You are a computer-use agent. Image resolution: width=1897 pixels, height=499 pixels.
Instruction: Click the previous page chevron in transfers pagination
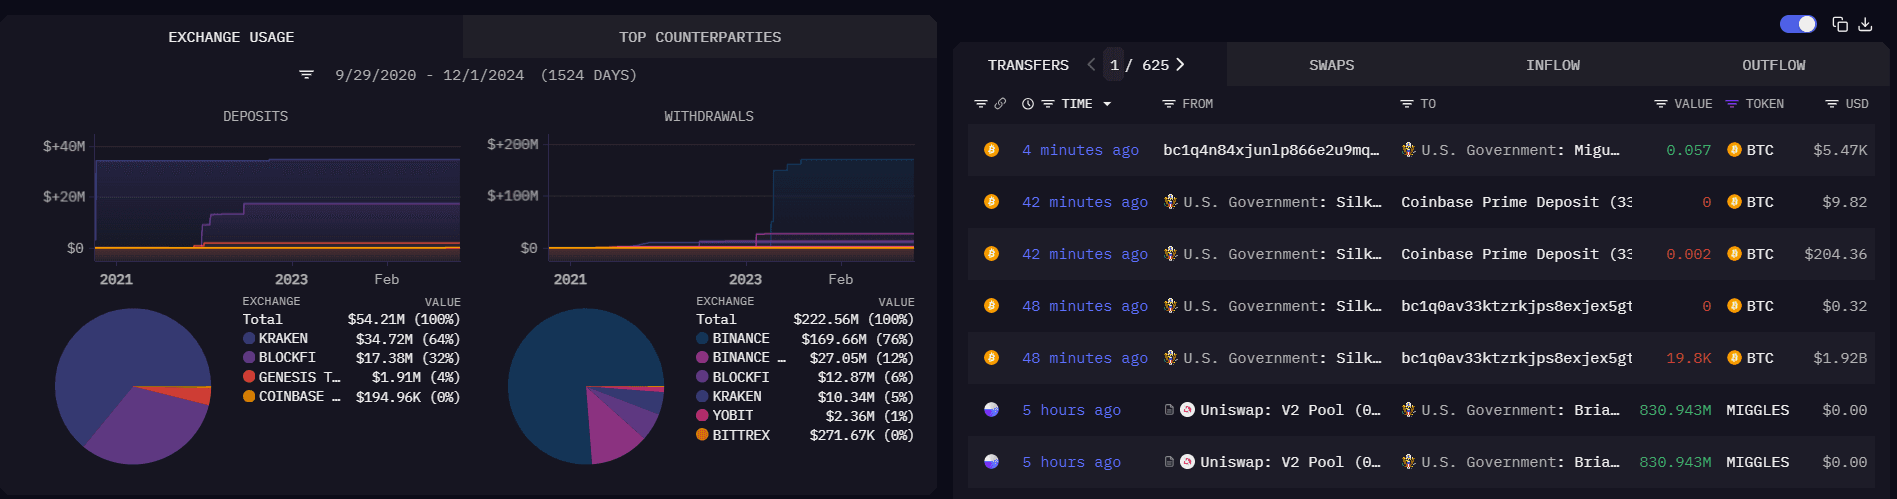click(1091, 65)
